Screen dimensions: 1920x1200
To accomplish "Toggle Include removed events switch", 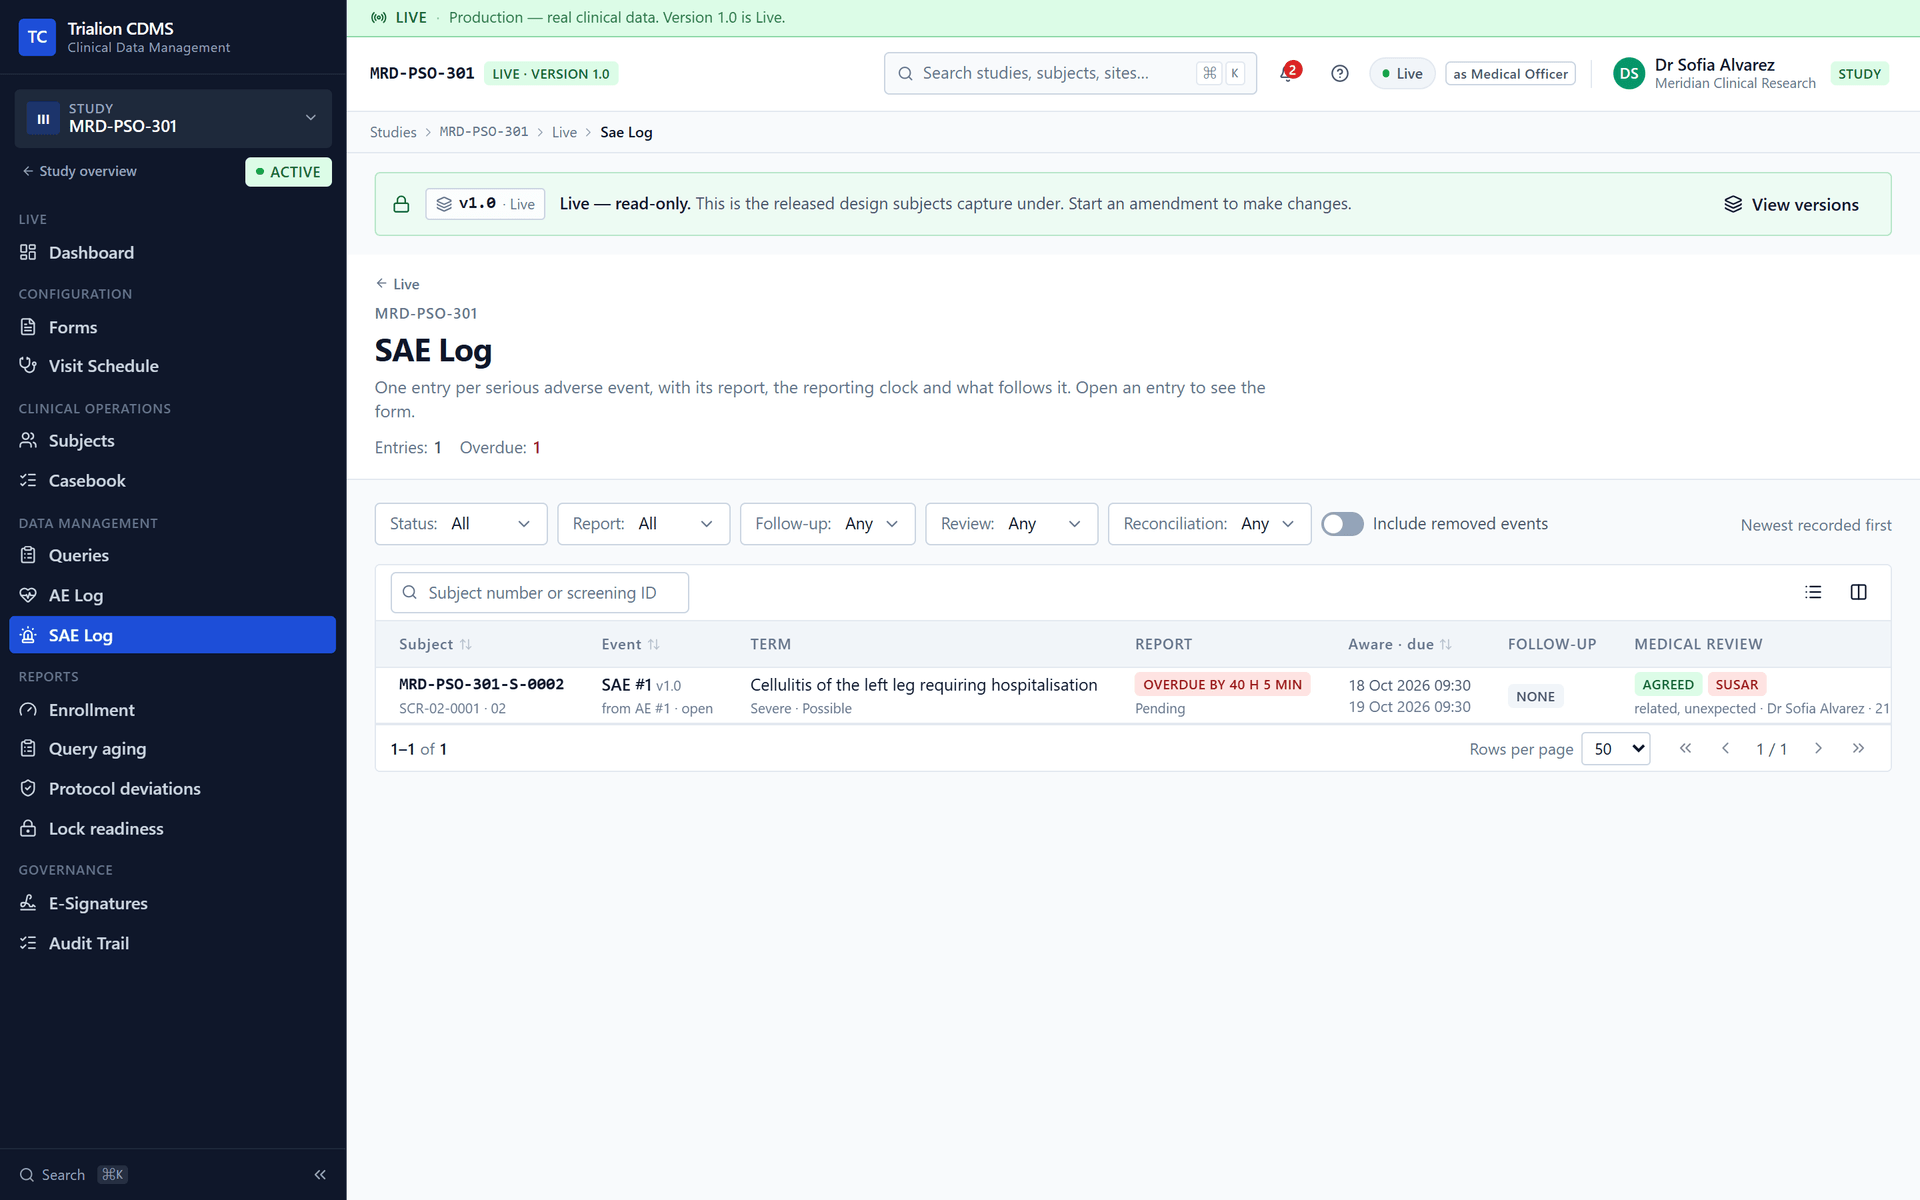I will 1342,524.
